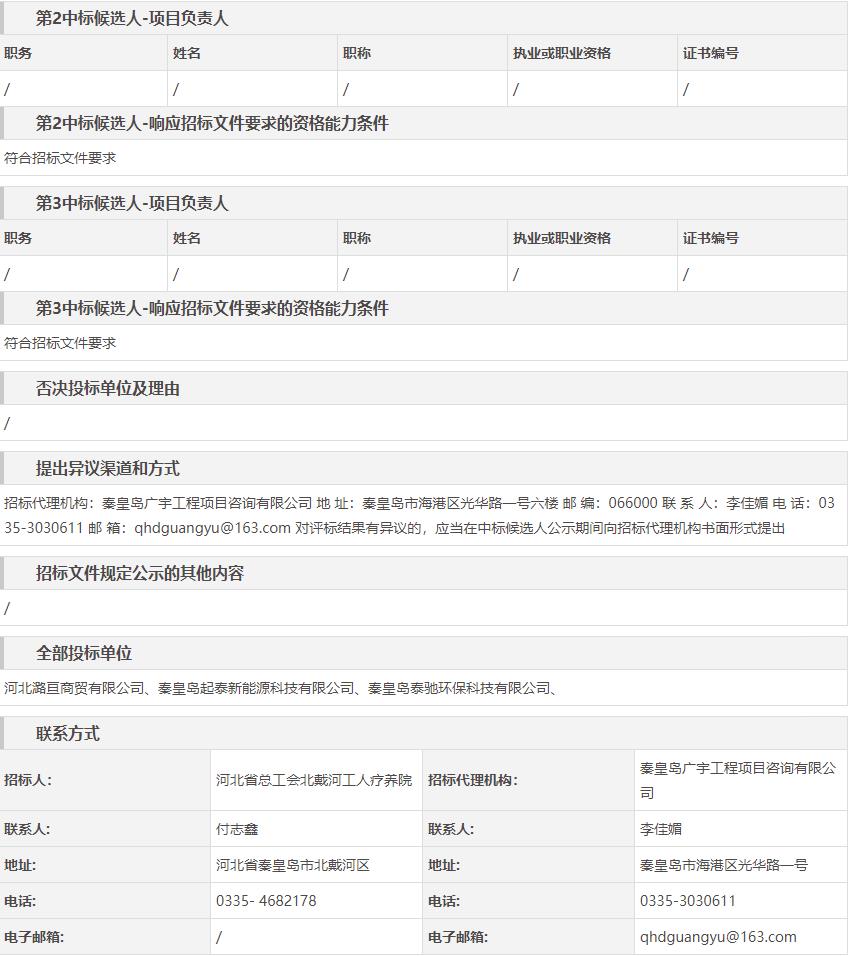Select the 联系方式 section heading
The image size is (851, 956).
click(68, 734)
